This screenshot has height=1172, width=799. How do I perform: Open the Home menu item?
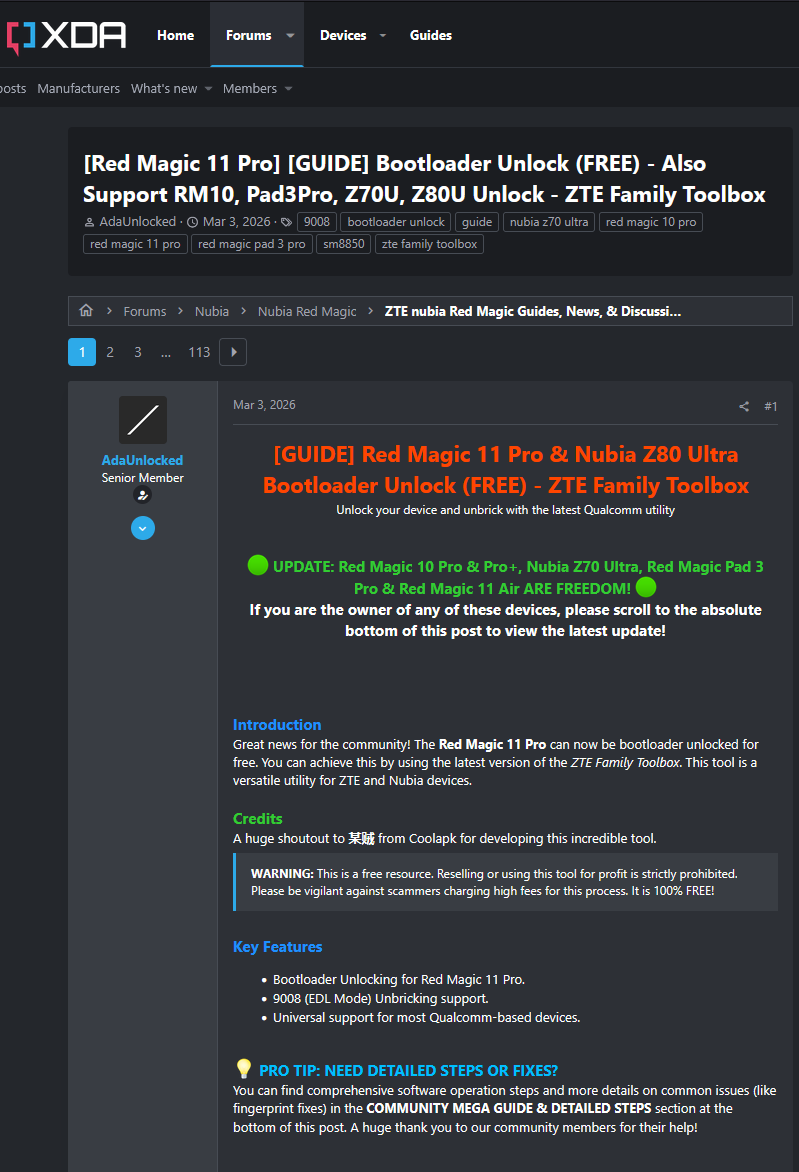click(176, 35)
